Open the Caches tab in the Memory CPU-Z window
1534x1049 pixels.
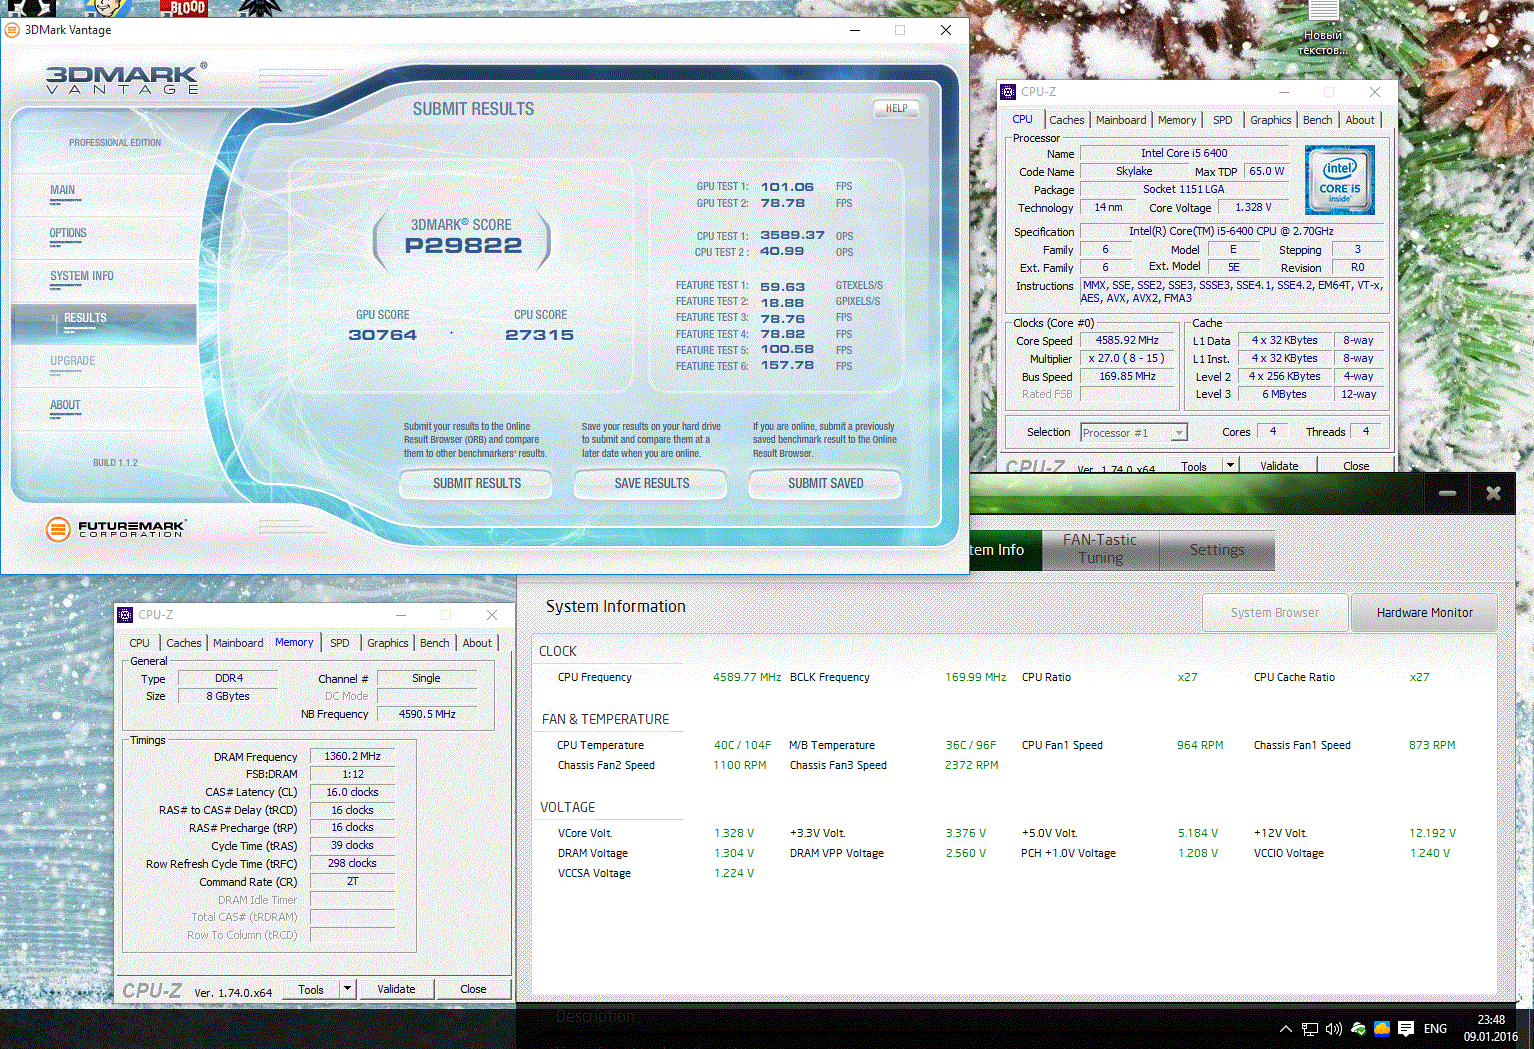[184, 643]
